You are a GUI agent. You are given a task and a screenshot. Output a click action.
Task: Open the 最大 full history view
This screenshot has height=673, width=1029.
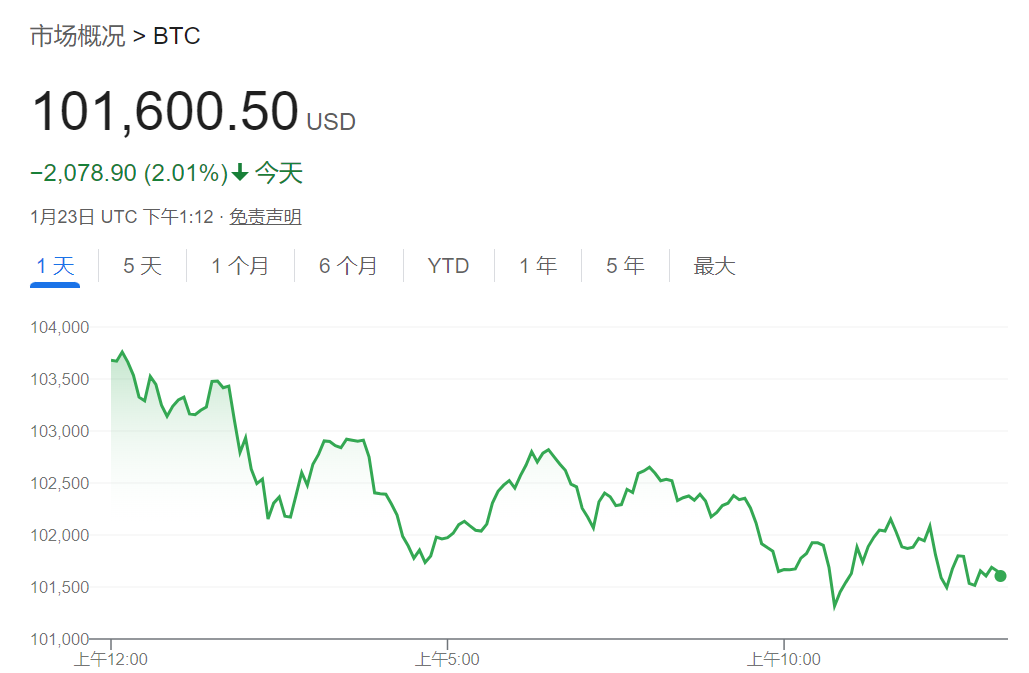click(712, 265)
